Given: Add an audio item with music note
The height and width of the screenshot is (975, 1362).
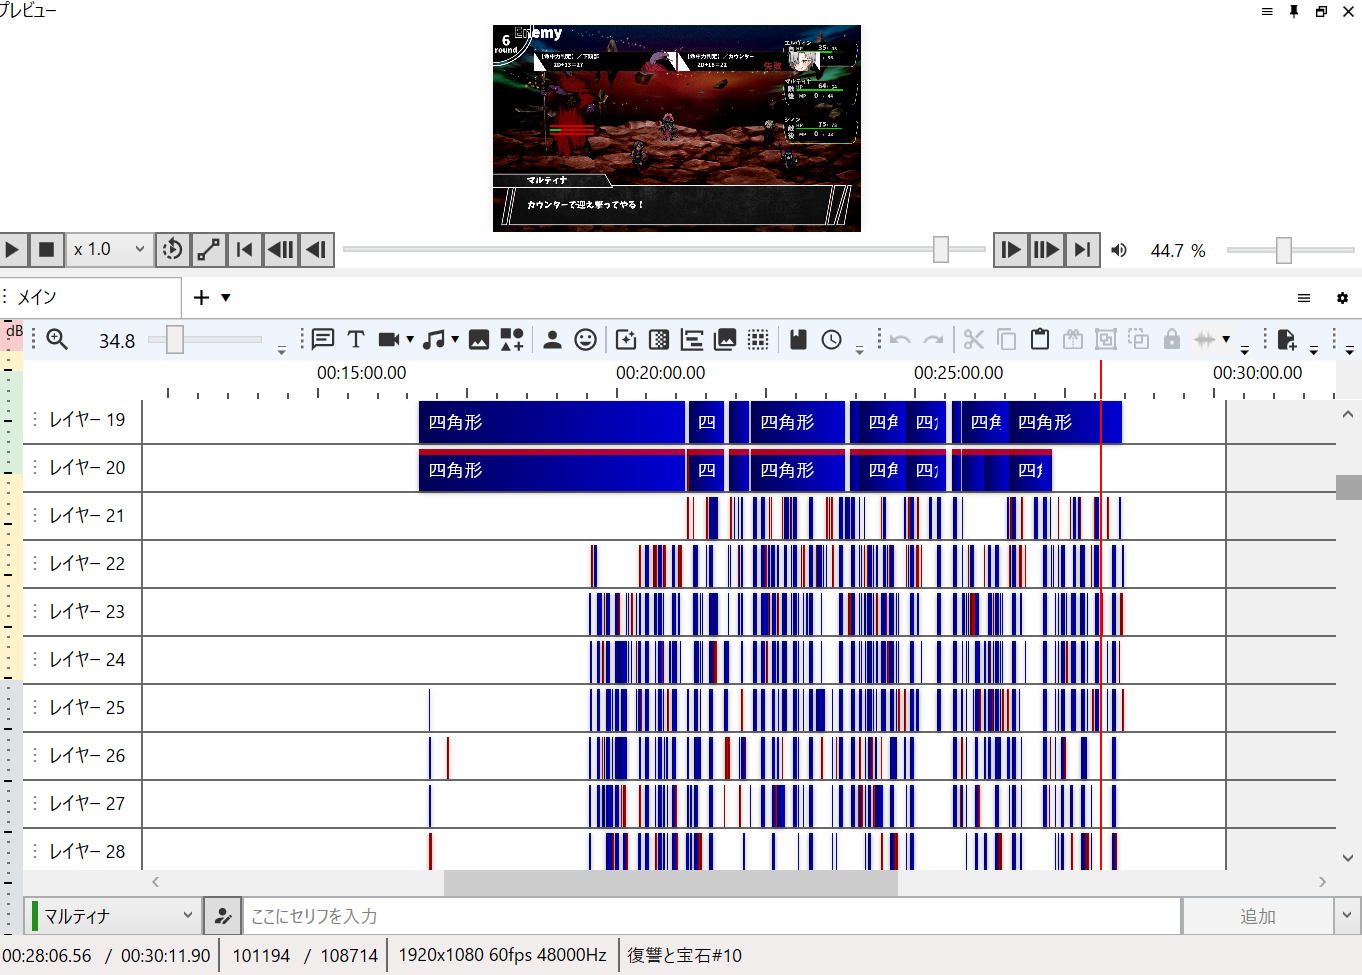Looking at the screenshot, I should click(434, 340).
